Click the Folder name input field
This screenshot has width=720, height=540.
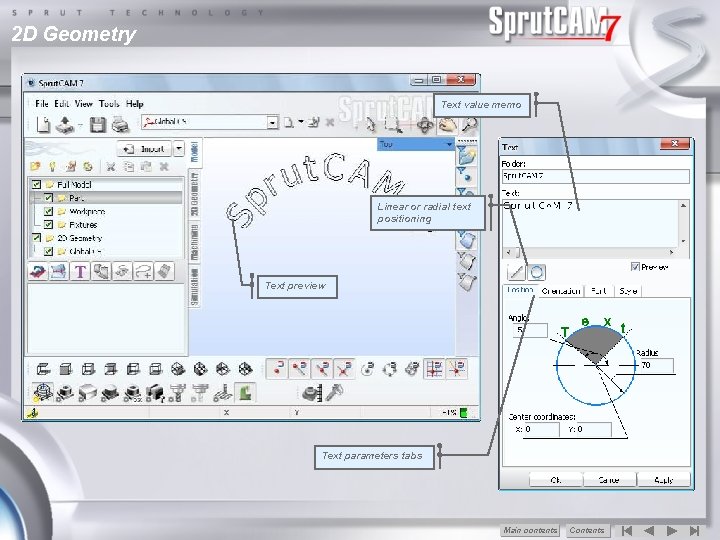tap(596, 176)
